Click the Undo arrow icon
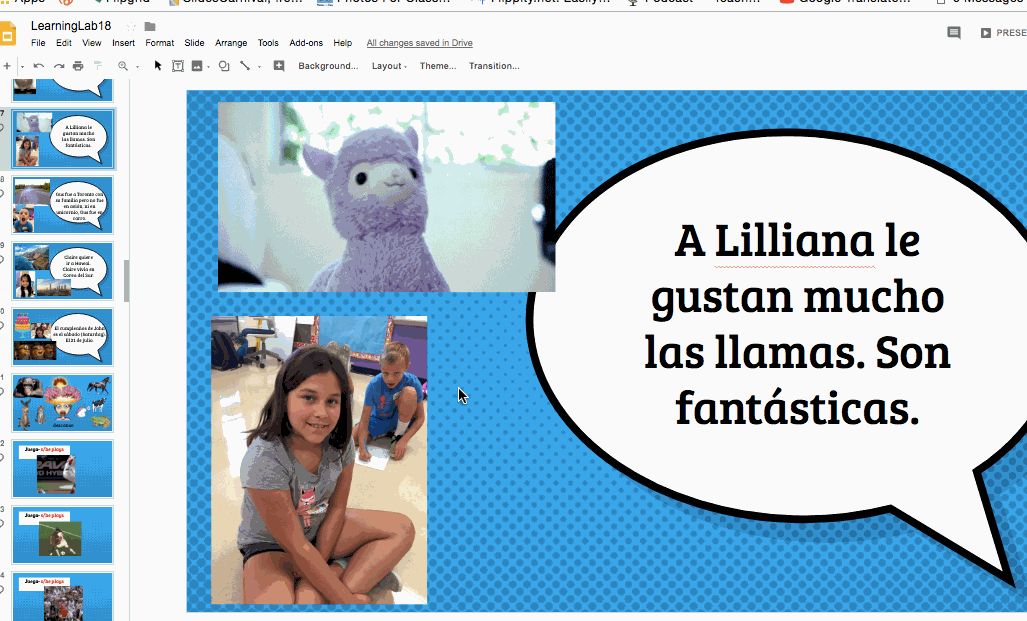 [x=39, y=66]
